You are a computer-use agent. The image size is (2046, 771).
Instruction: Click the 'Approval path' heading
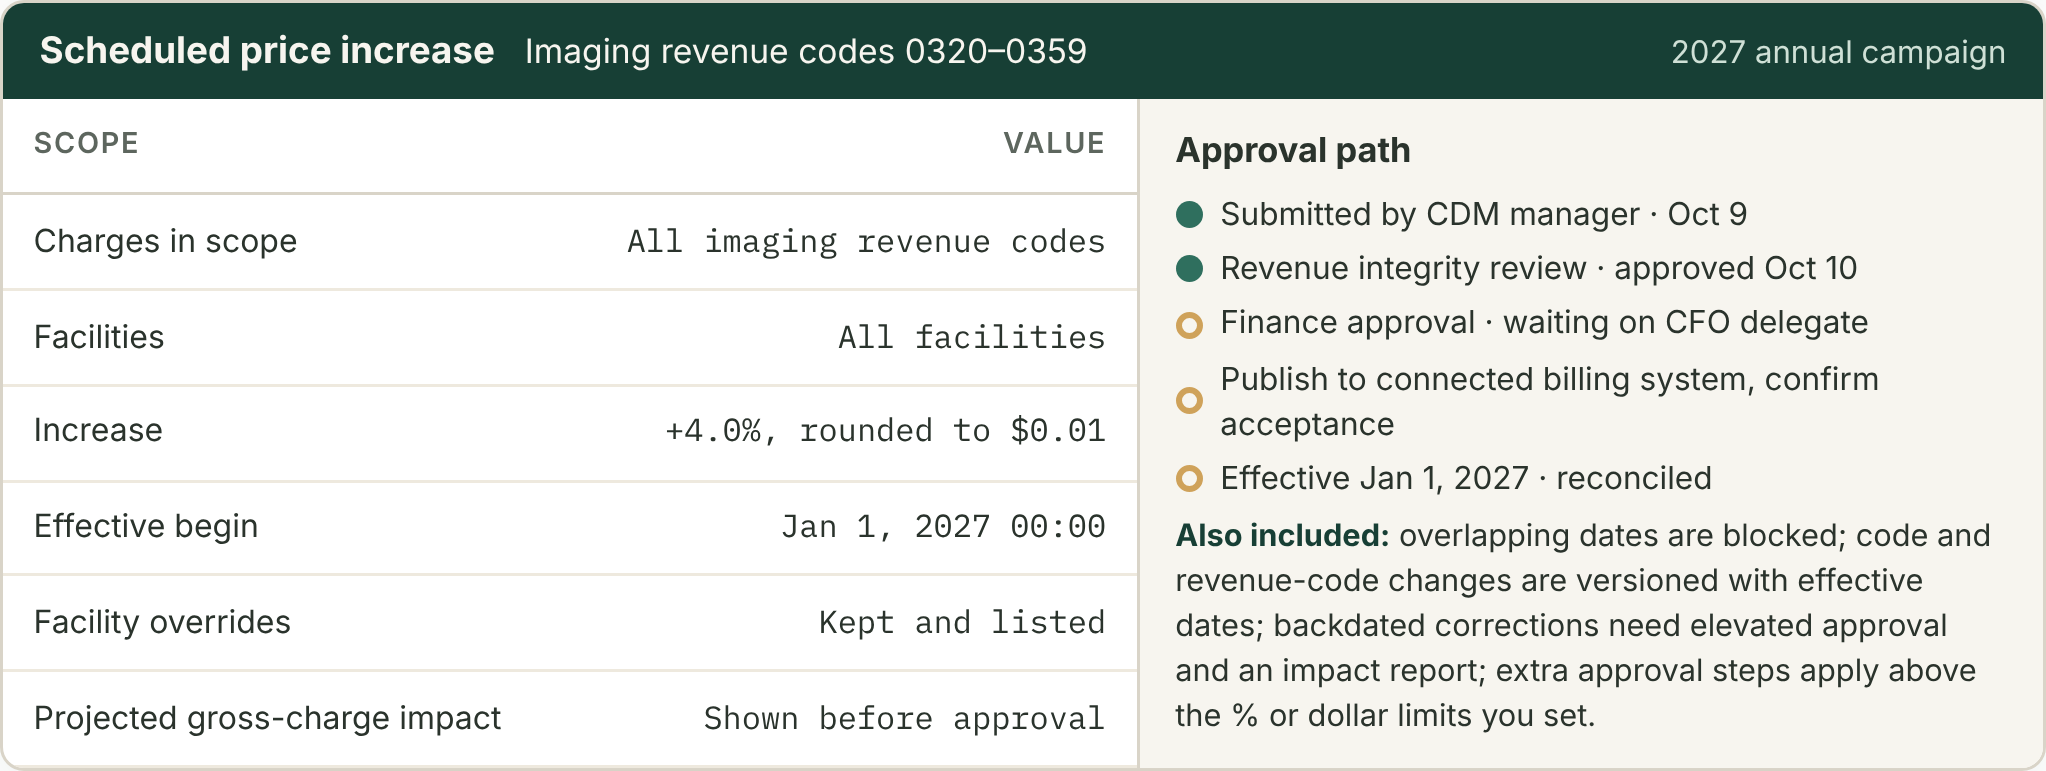coord(1293,150)
